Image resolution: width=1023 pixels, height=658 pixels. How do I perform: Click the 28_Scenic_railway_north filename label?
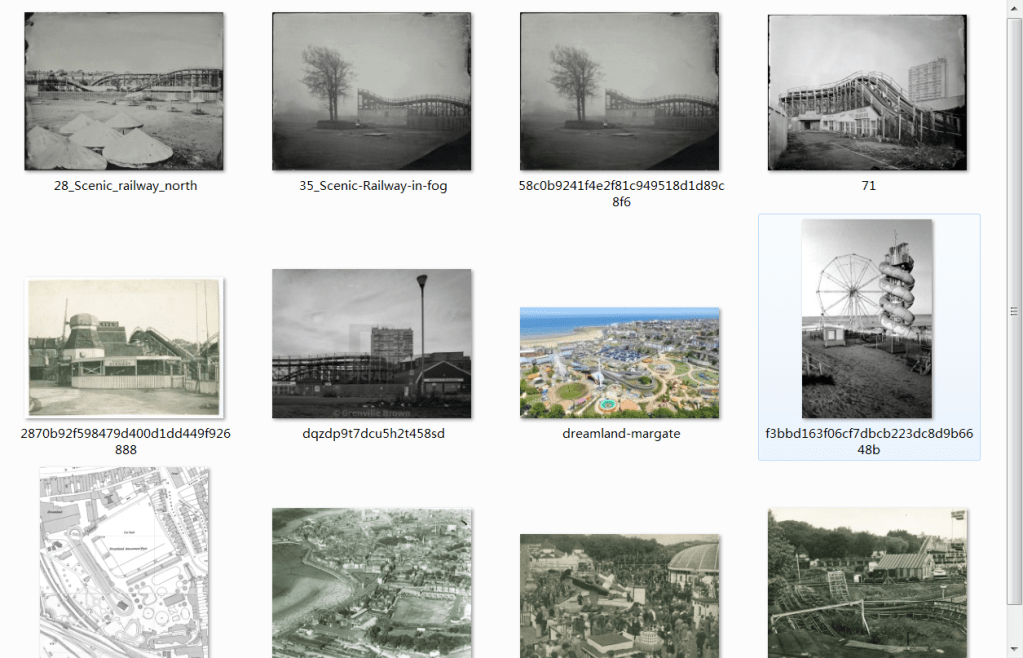pyautogui.click(x=125, y=186)
